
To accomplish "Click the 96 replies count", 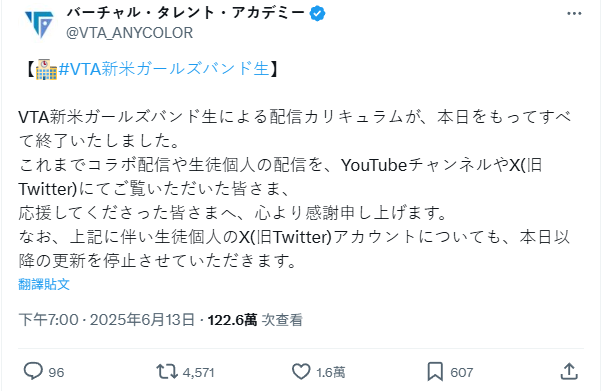I will coord(56,373).
